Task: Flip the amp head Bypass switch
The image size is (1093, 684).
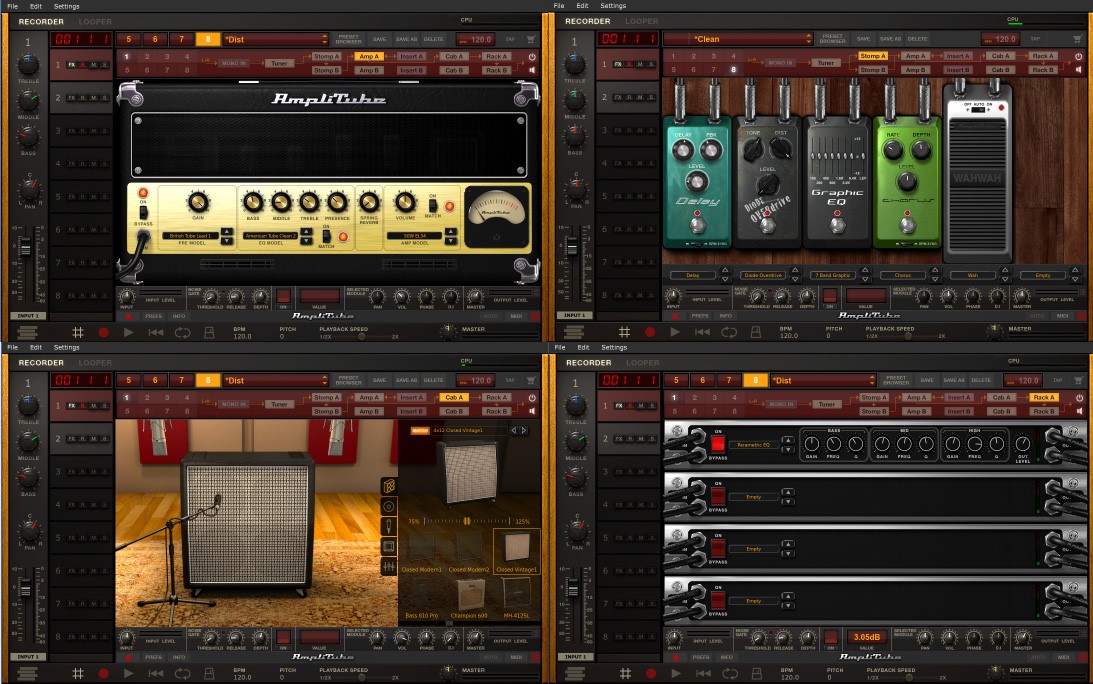Action: 143,212
